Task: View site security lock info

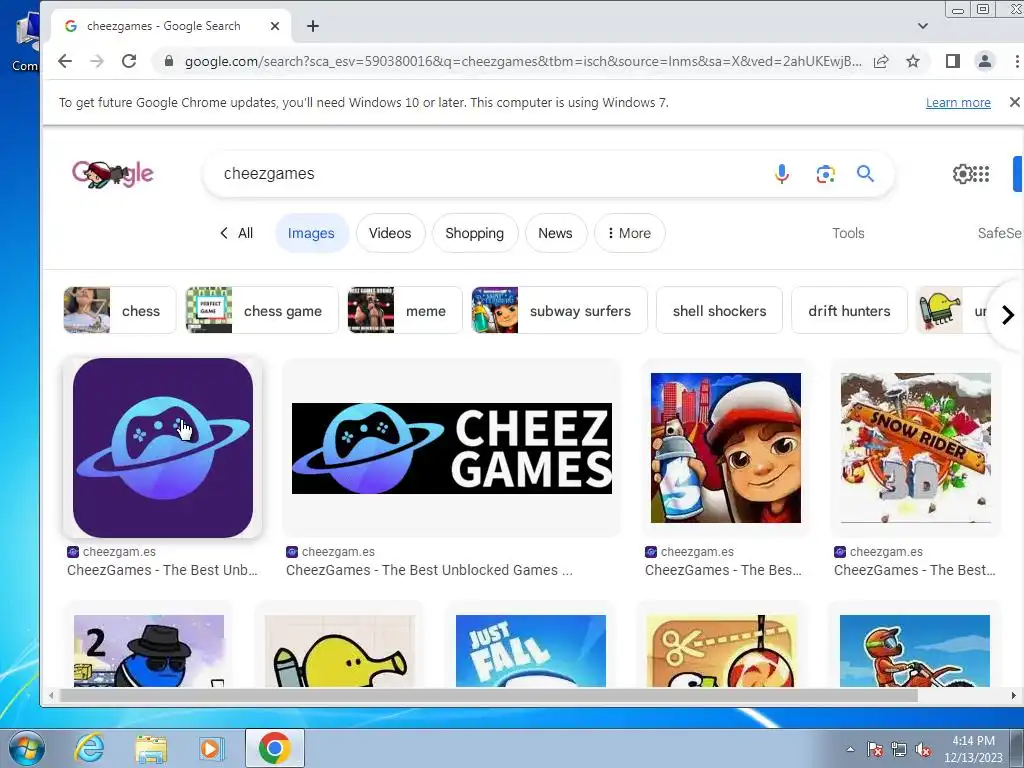Action: (x=169, y=61)
